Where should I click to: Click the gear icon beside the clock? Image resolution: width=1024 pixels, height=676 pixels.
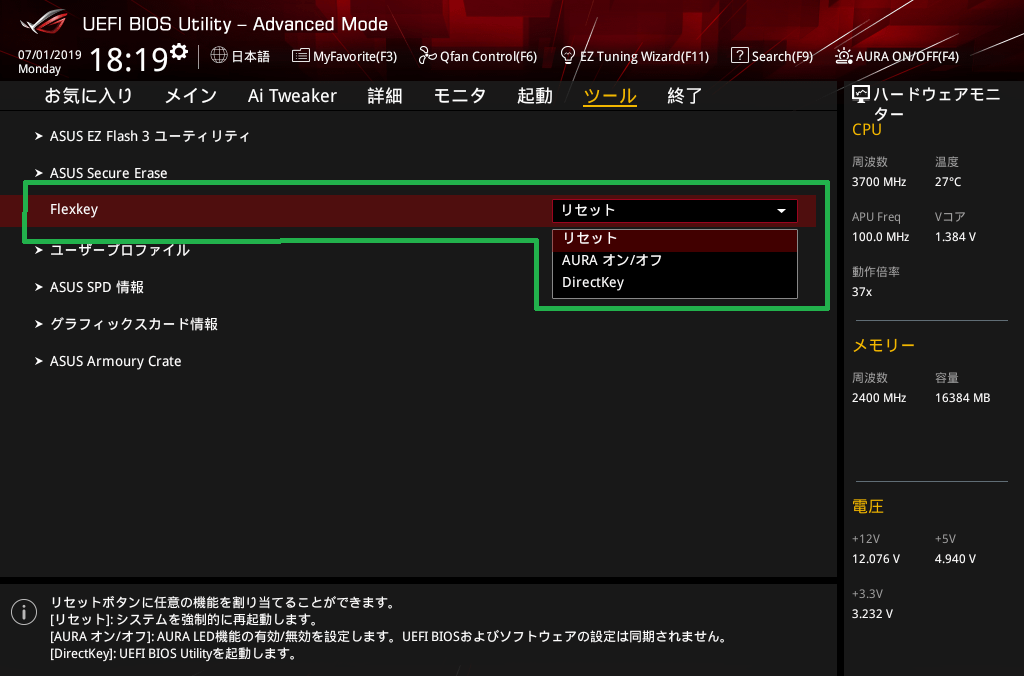179,52
